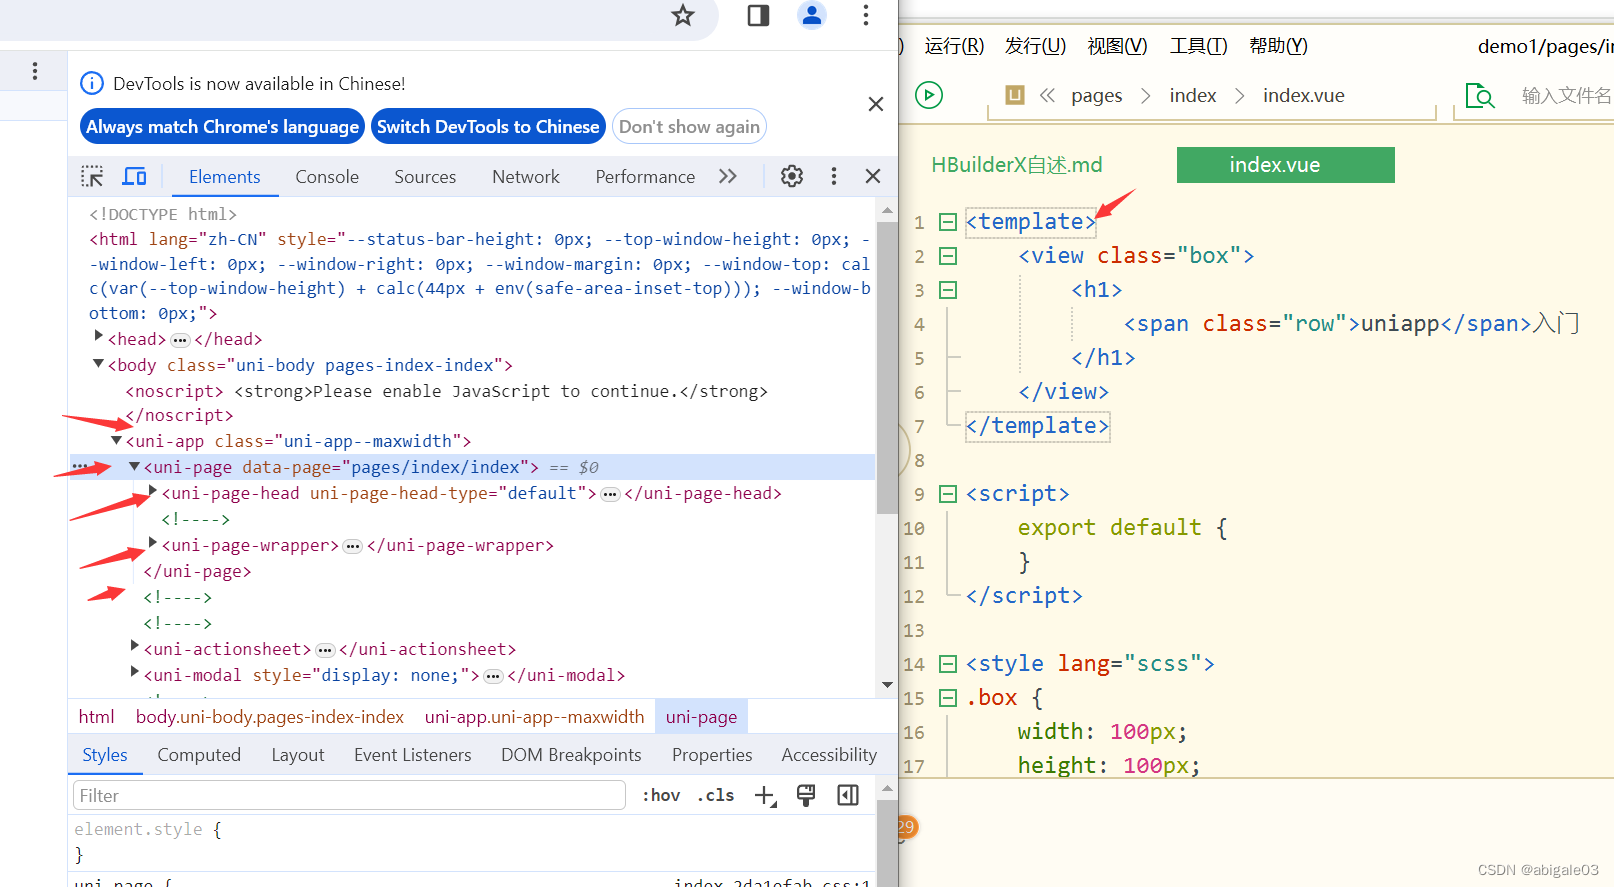Select uni-app breadcrumb item
The width and height of the screenshot is (1614, 887).
point(534,717)
